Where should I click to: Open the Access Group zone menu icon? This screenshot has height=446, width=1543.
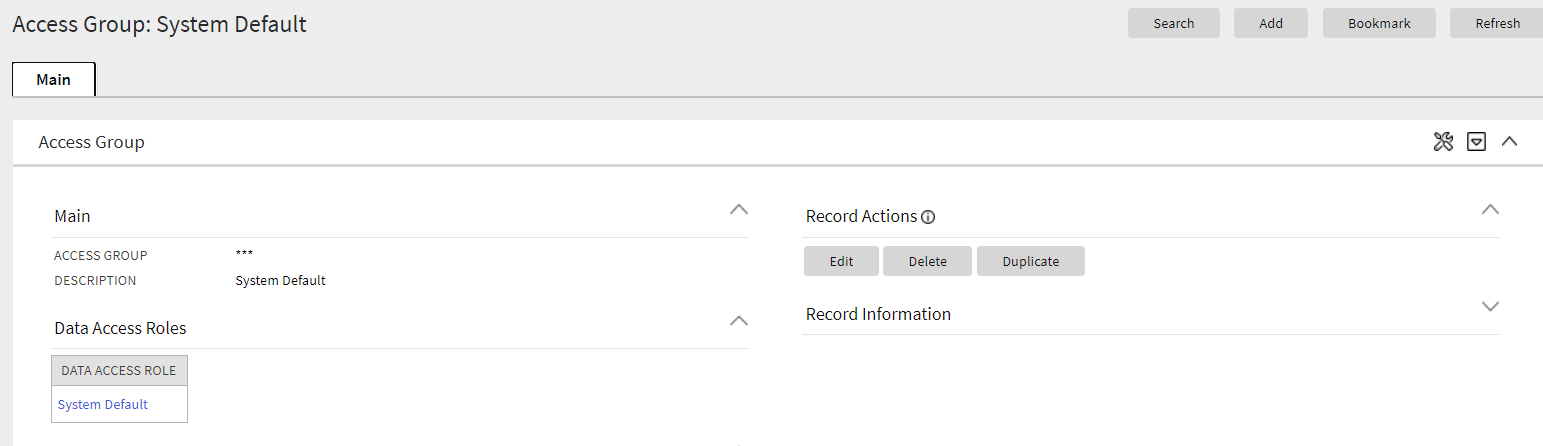point(1476,142)
